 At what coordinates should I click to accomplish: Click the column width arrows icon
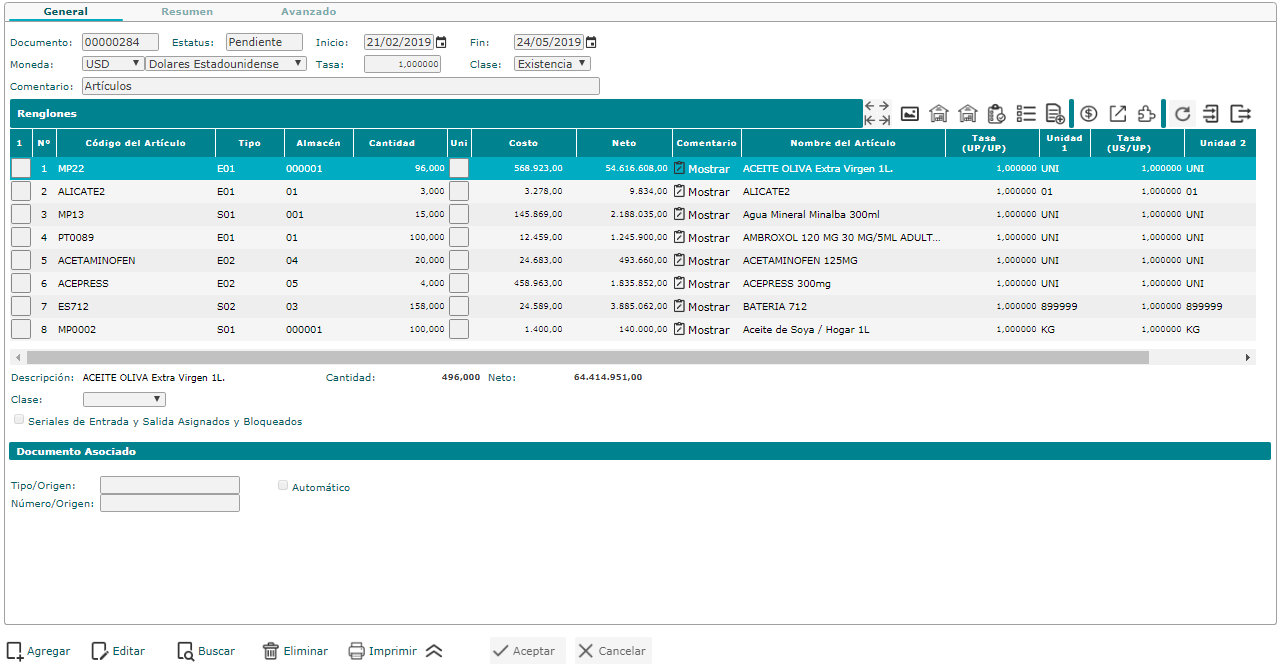[877, 113]
